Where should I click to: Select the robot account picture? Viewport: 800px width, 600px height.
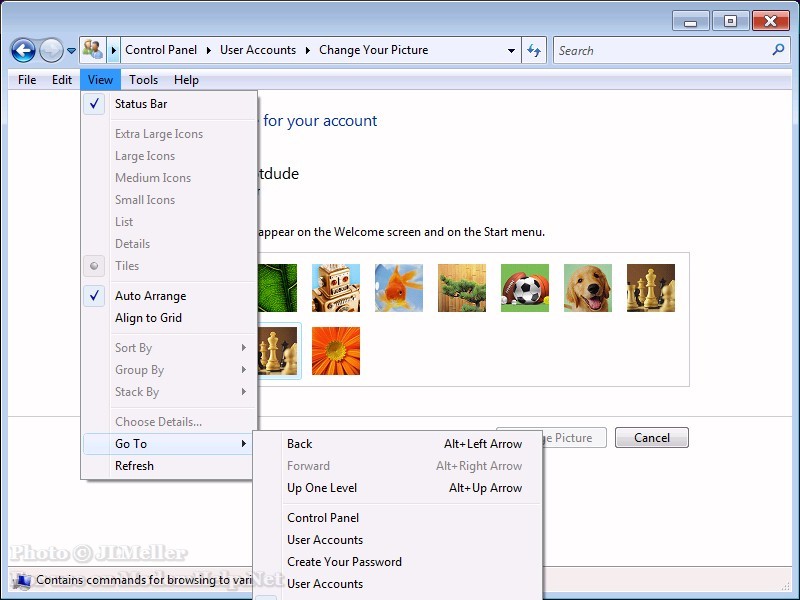coord(336,288)
